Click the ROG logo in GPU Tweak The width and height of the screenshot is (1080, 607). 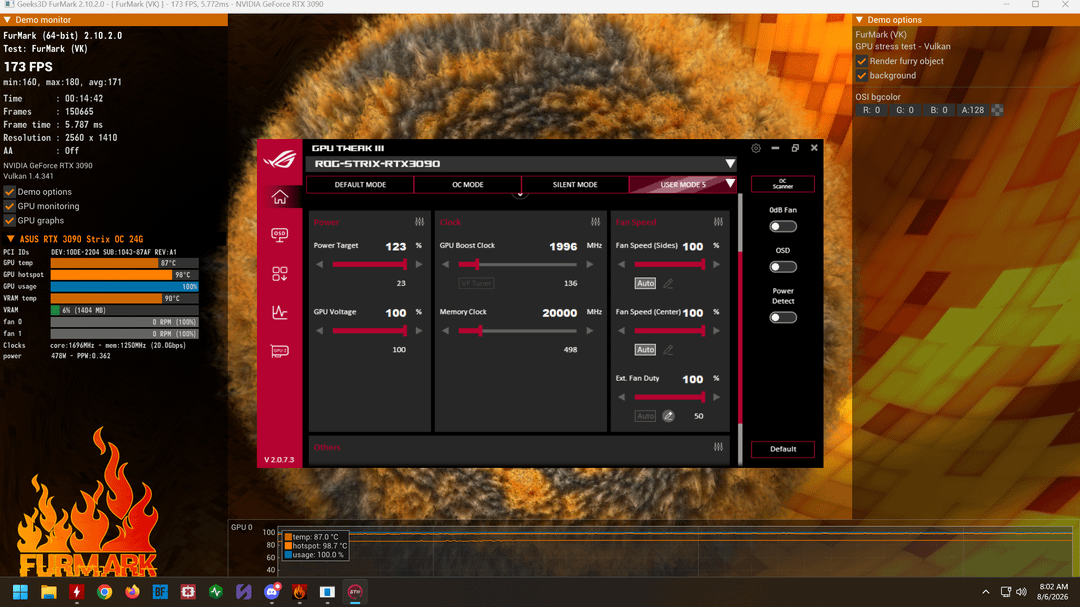pos(280,159)
